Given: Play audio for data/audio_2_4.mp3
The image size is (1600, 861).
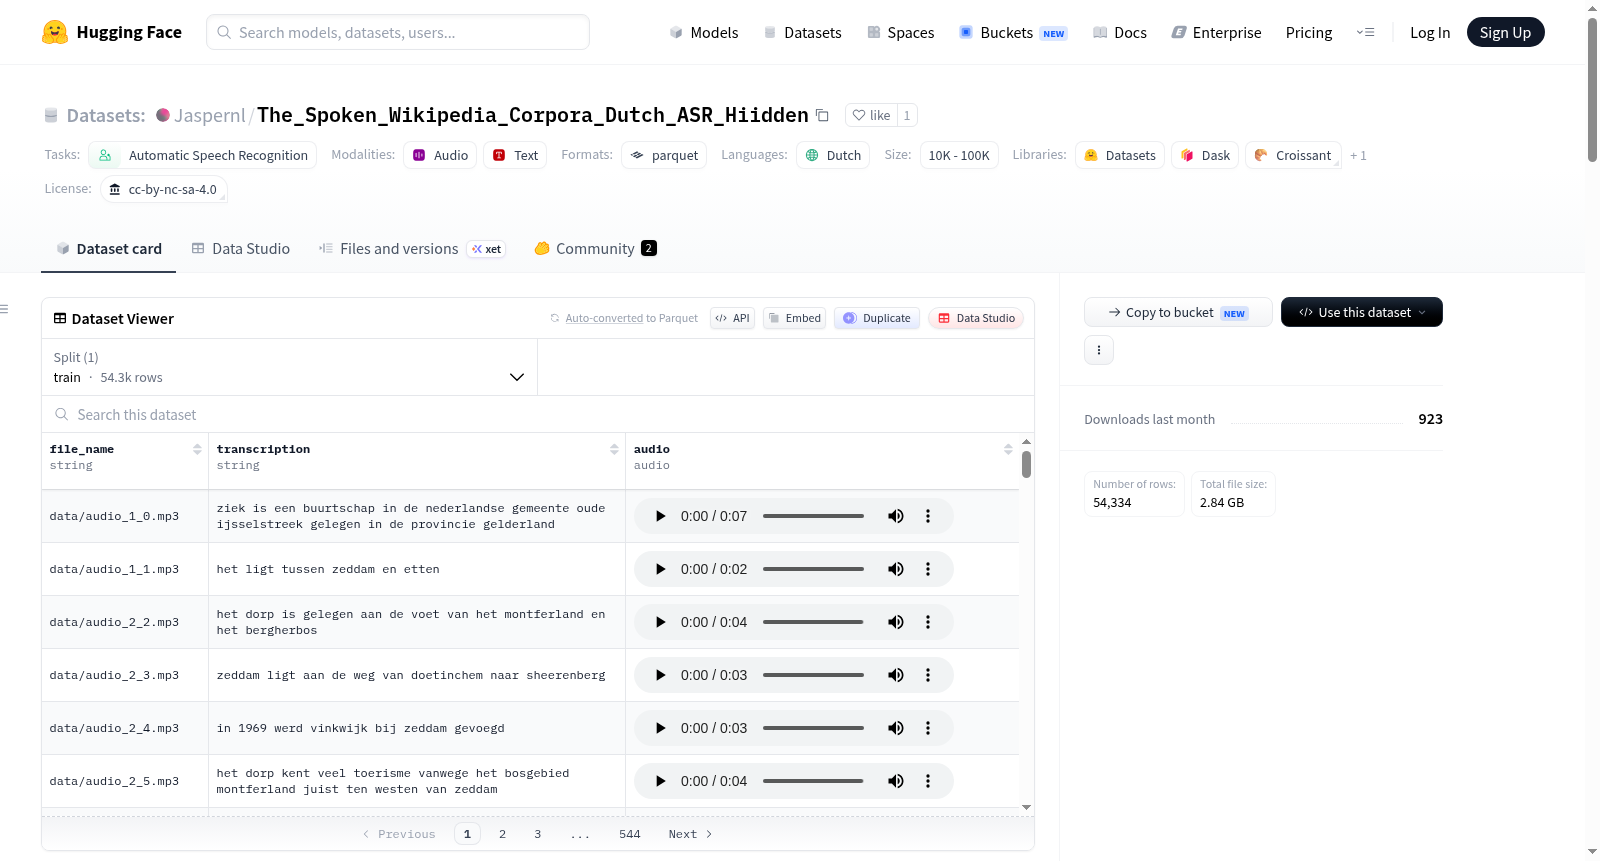Looking at the screenshot, I should pyautogui.click(x=660, y=728).
